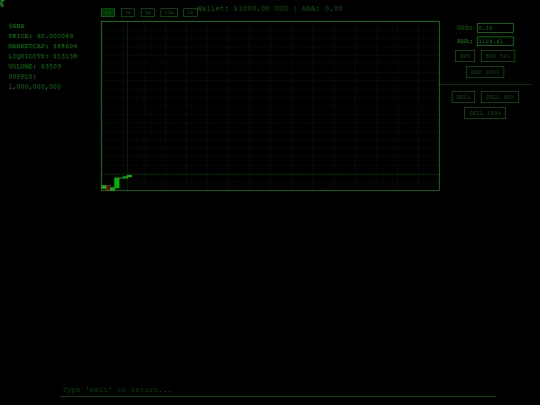Click the Wallet balance text

[x=270, y=9]
